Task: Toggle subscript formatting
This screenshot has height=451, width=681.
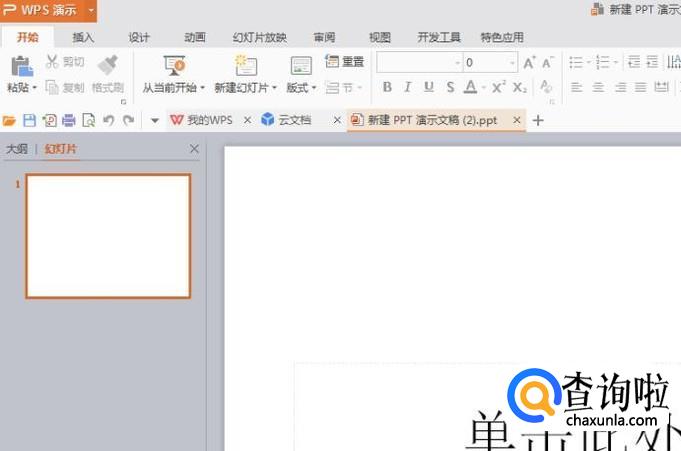Action: click(519, 87)
